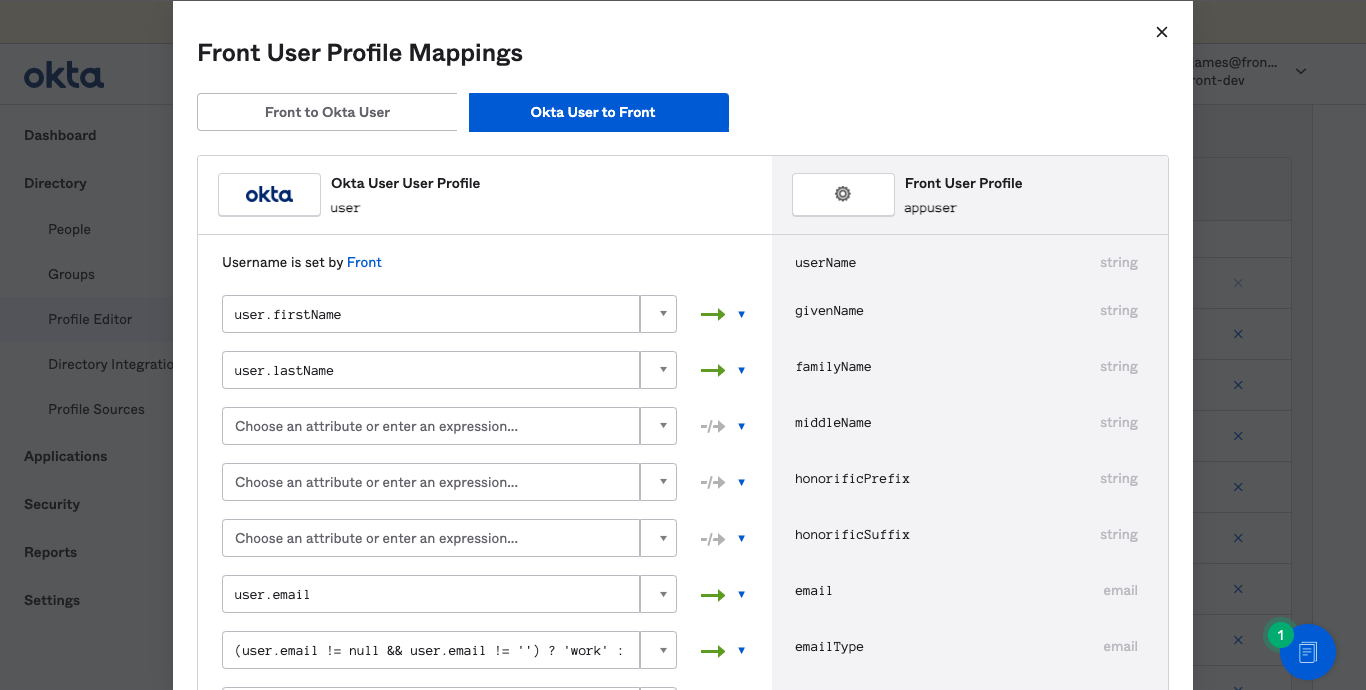This screenshot has height=690, width=1366.
Task: Click green mapping arrow for email
Action: point(713,594)
